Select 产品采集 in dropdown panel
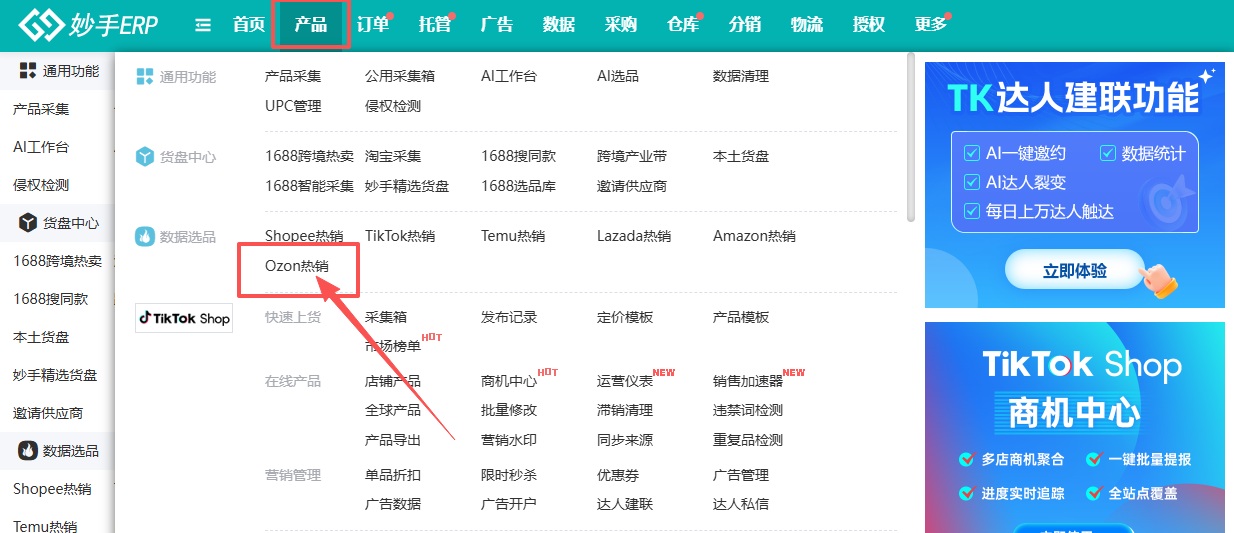The width and height of the screenshot is (1234, 533). pyautogui.click(x=293, y=76)
